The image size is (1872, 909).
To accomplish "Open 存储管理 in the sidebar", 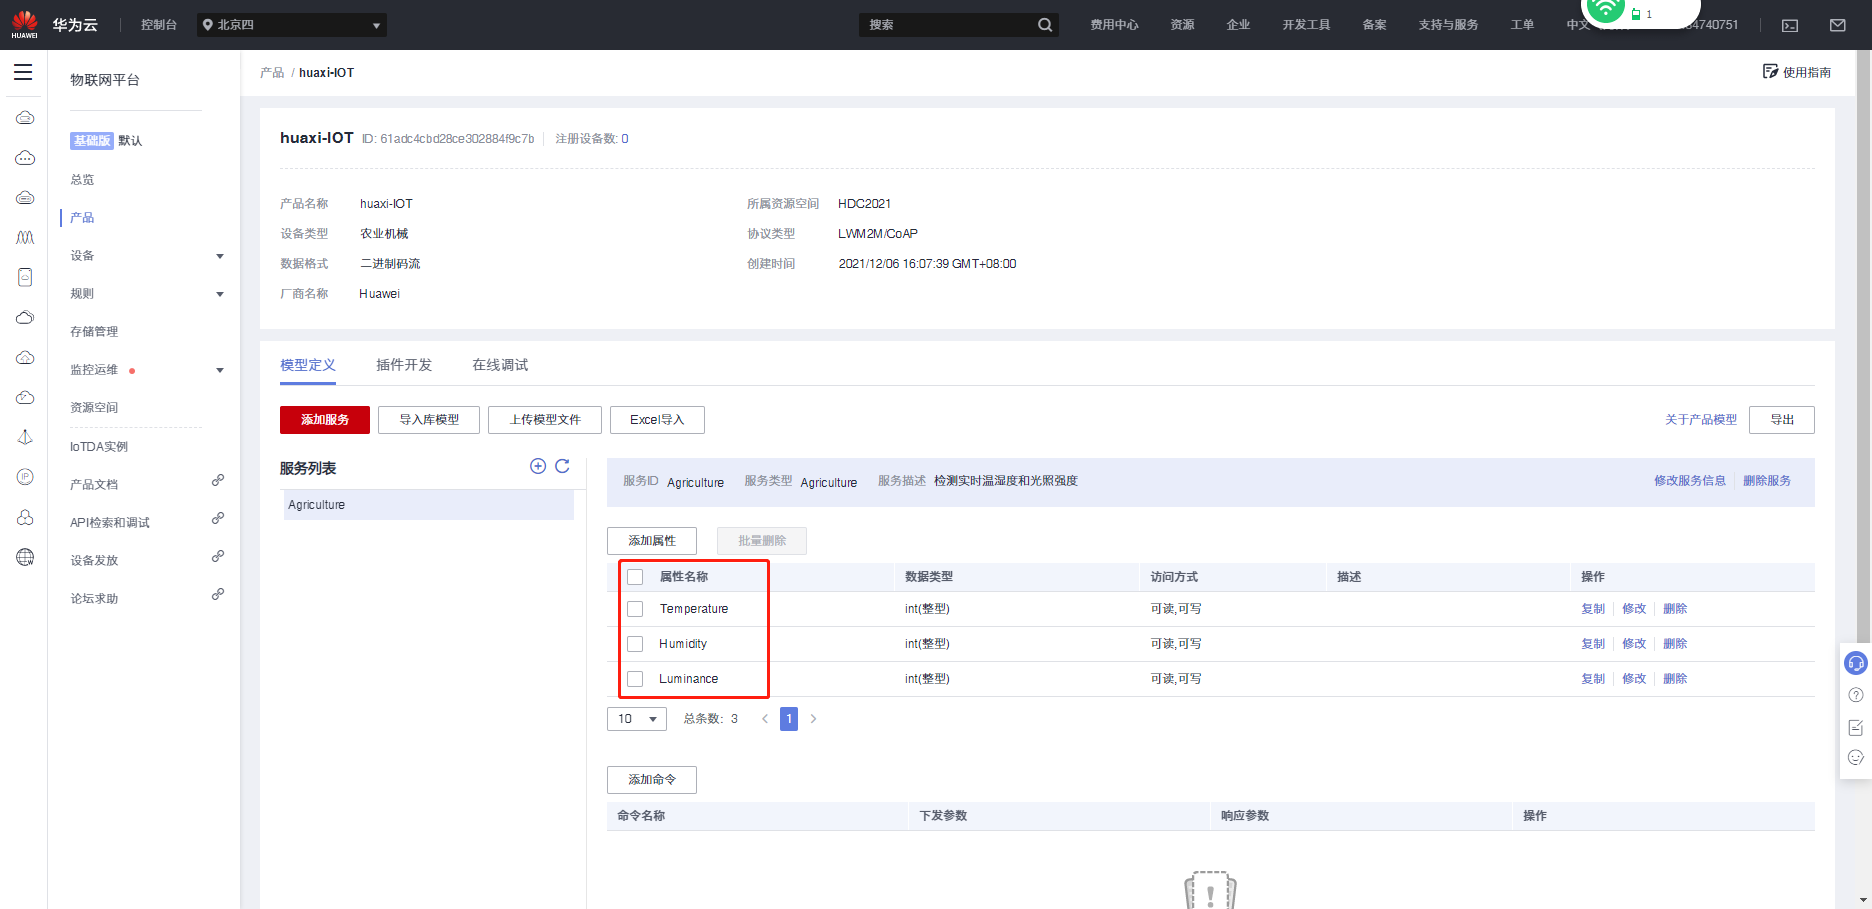I will click(x=94, y=332).
